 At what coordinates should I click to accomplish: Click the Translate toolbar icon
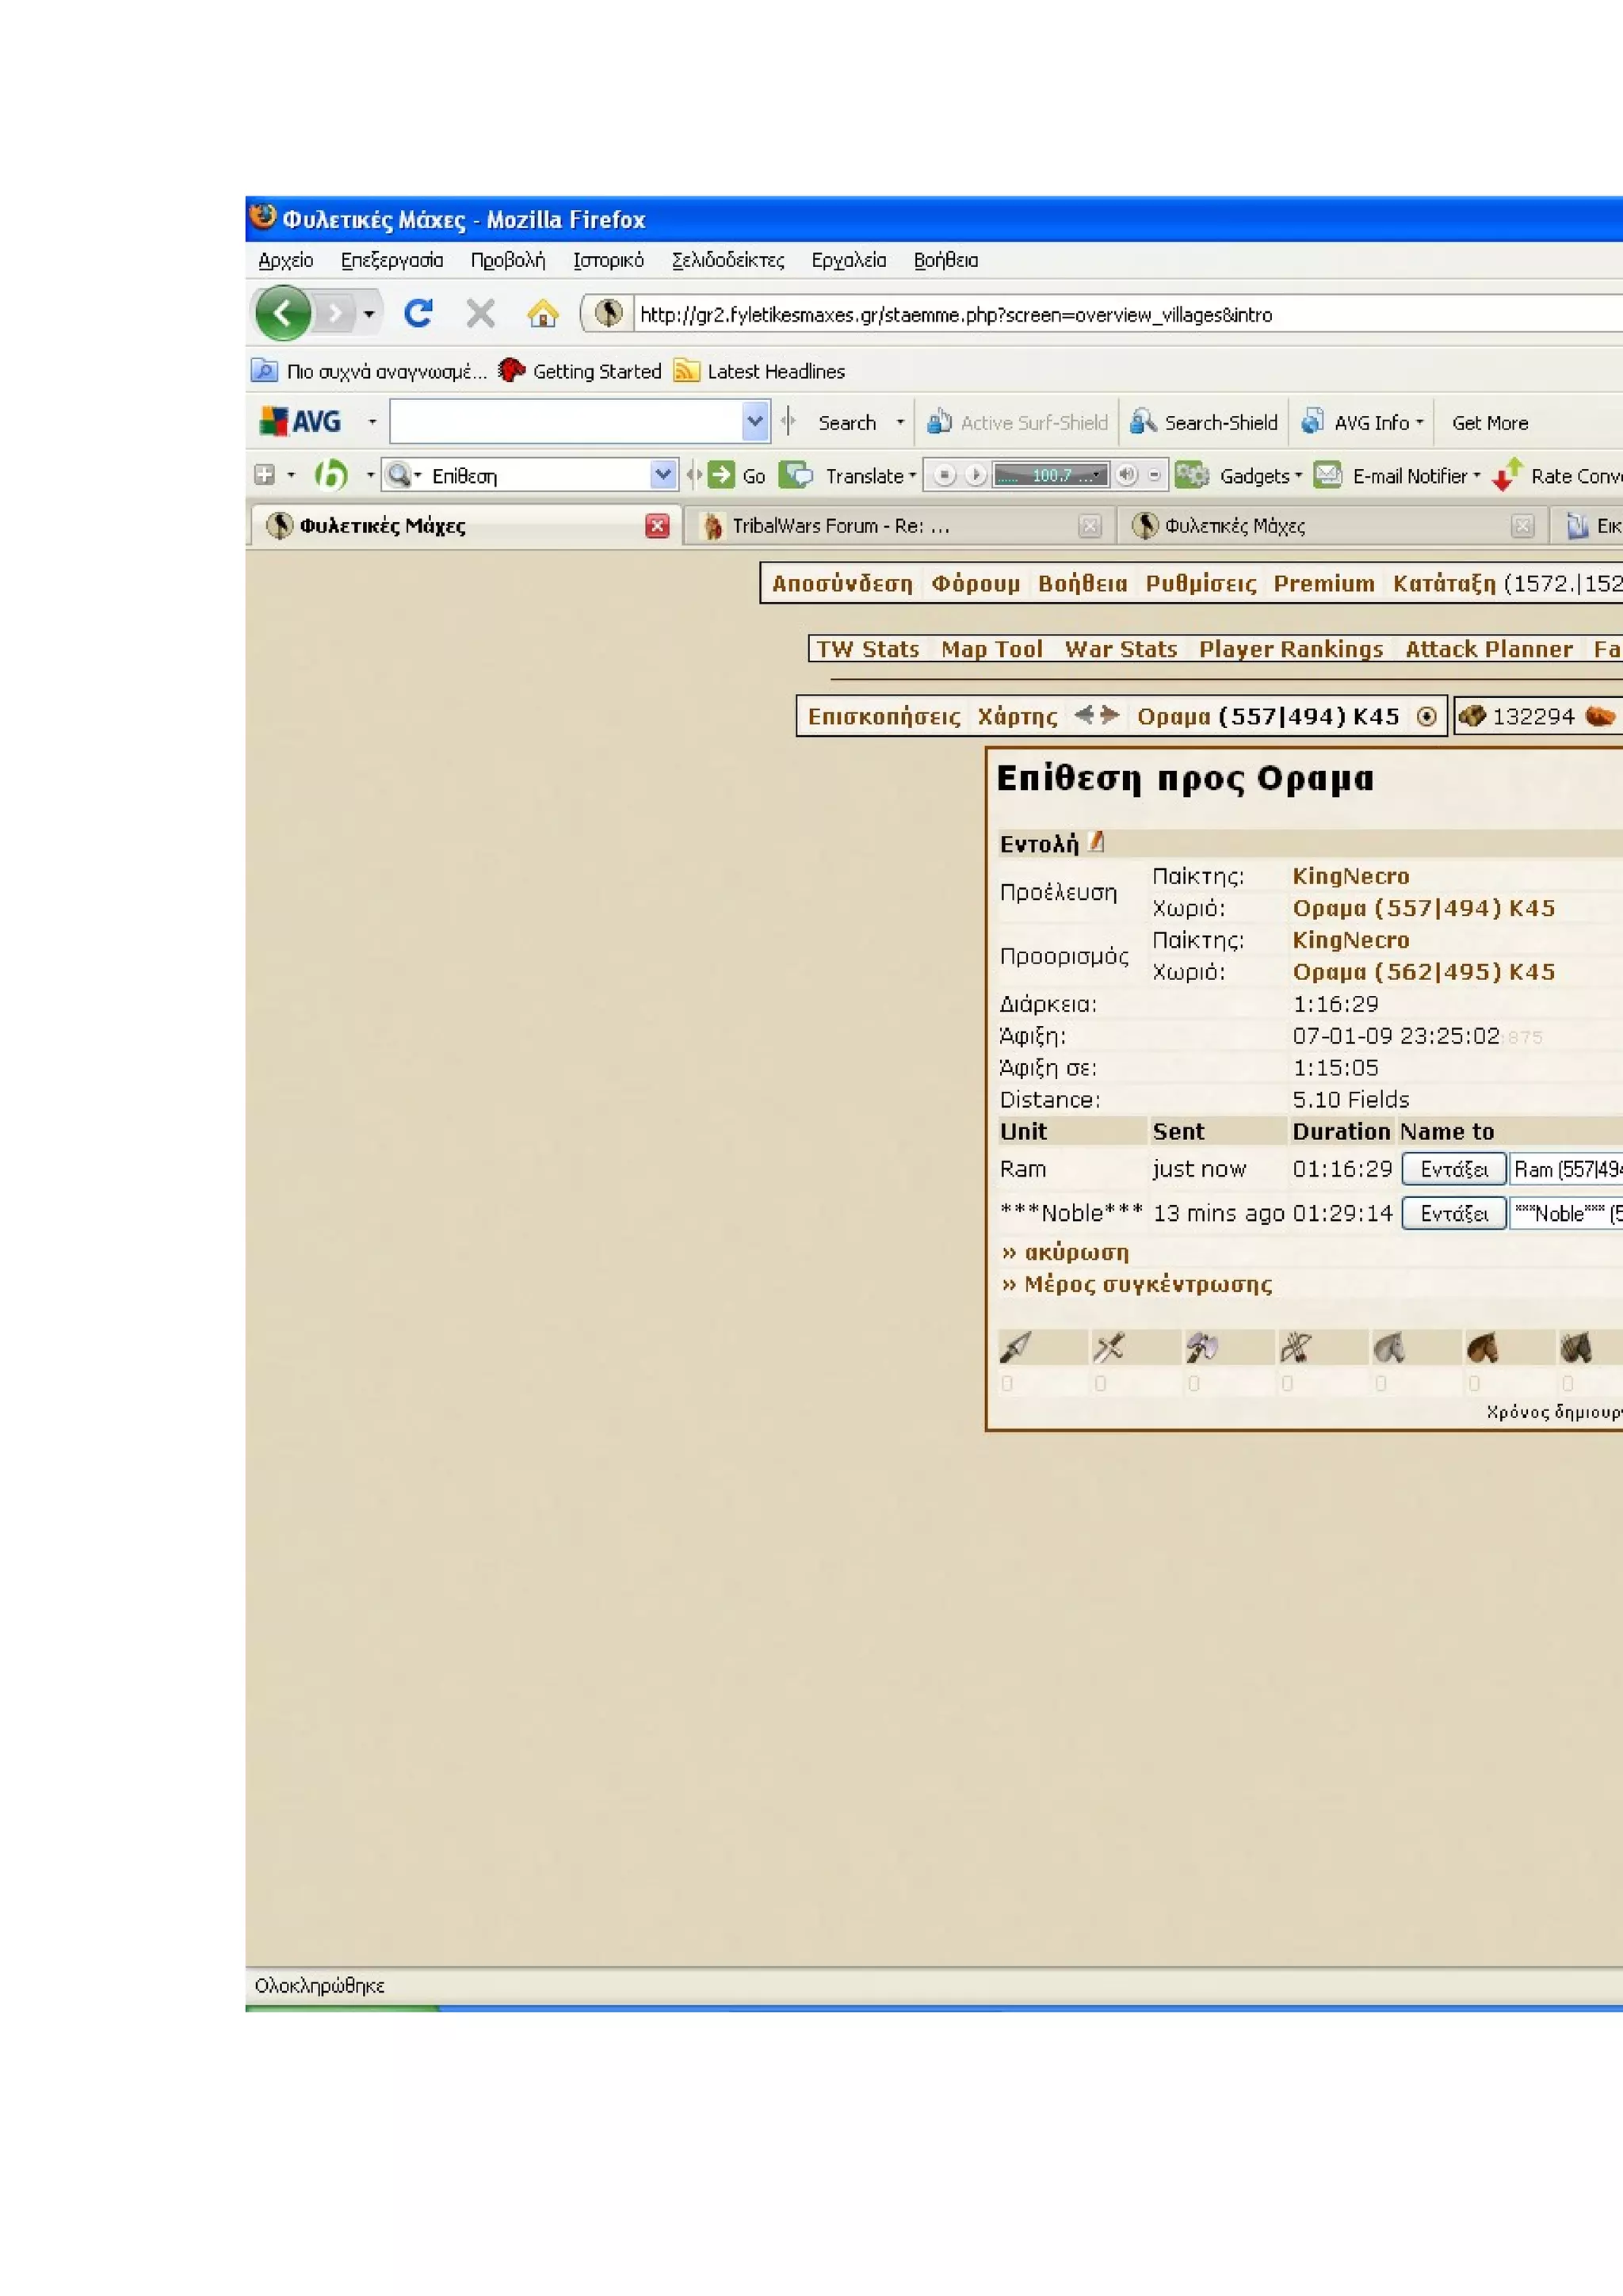click(x=796, y=475)
